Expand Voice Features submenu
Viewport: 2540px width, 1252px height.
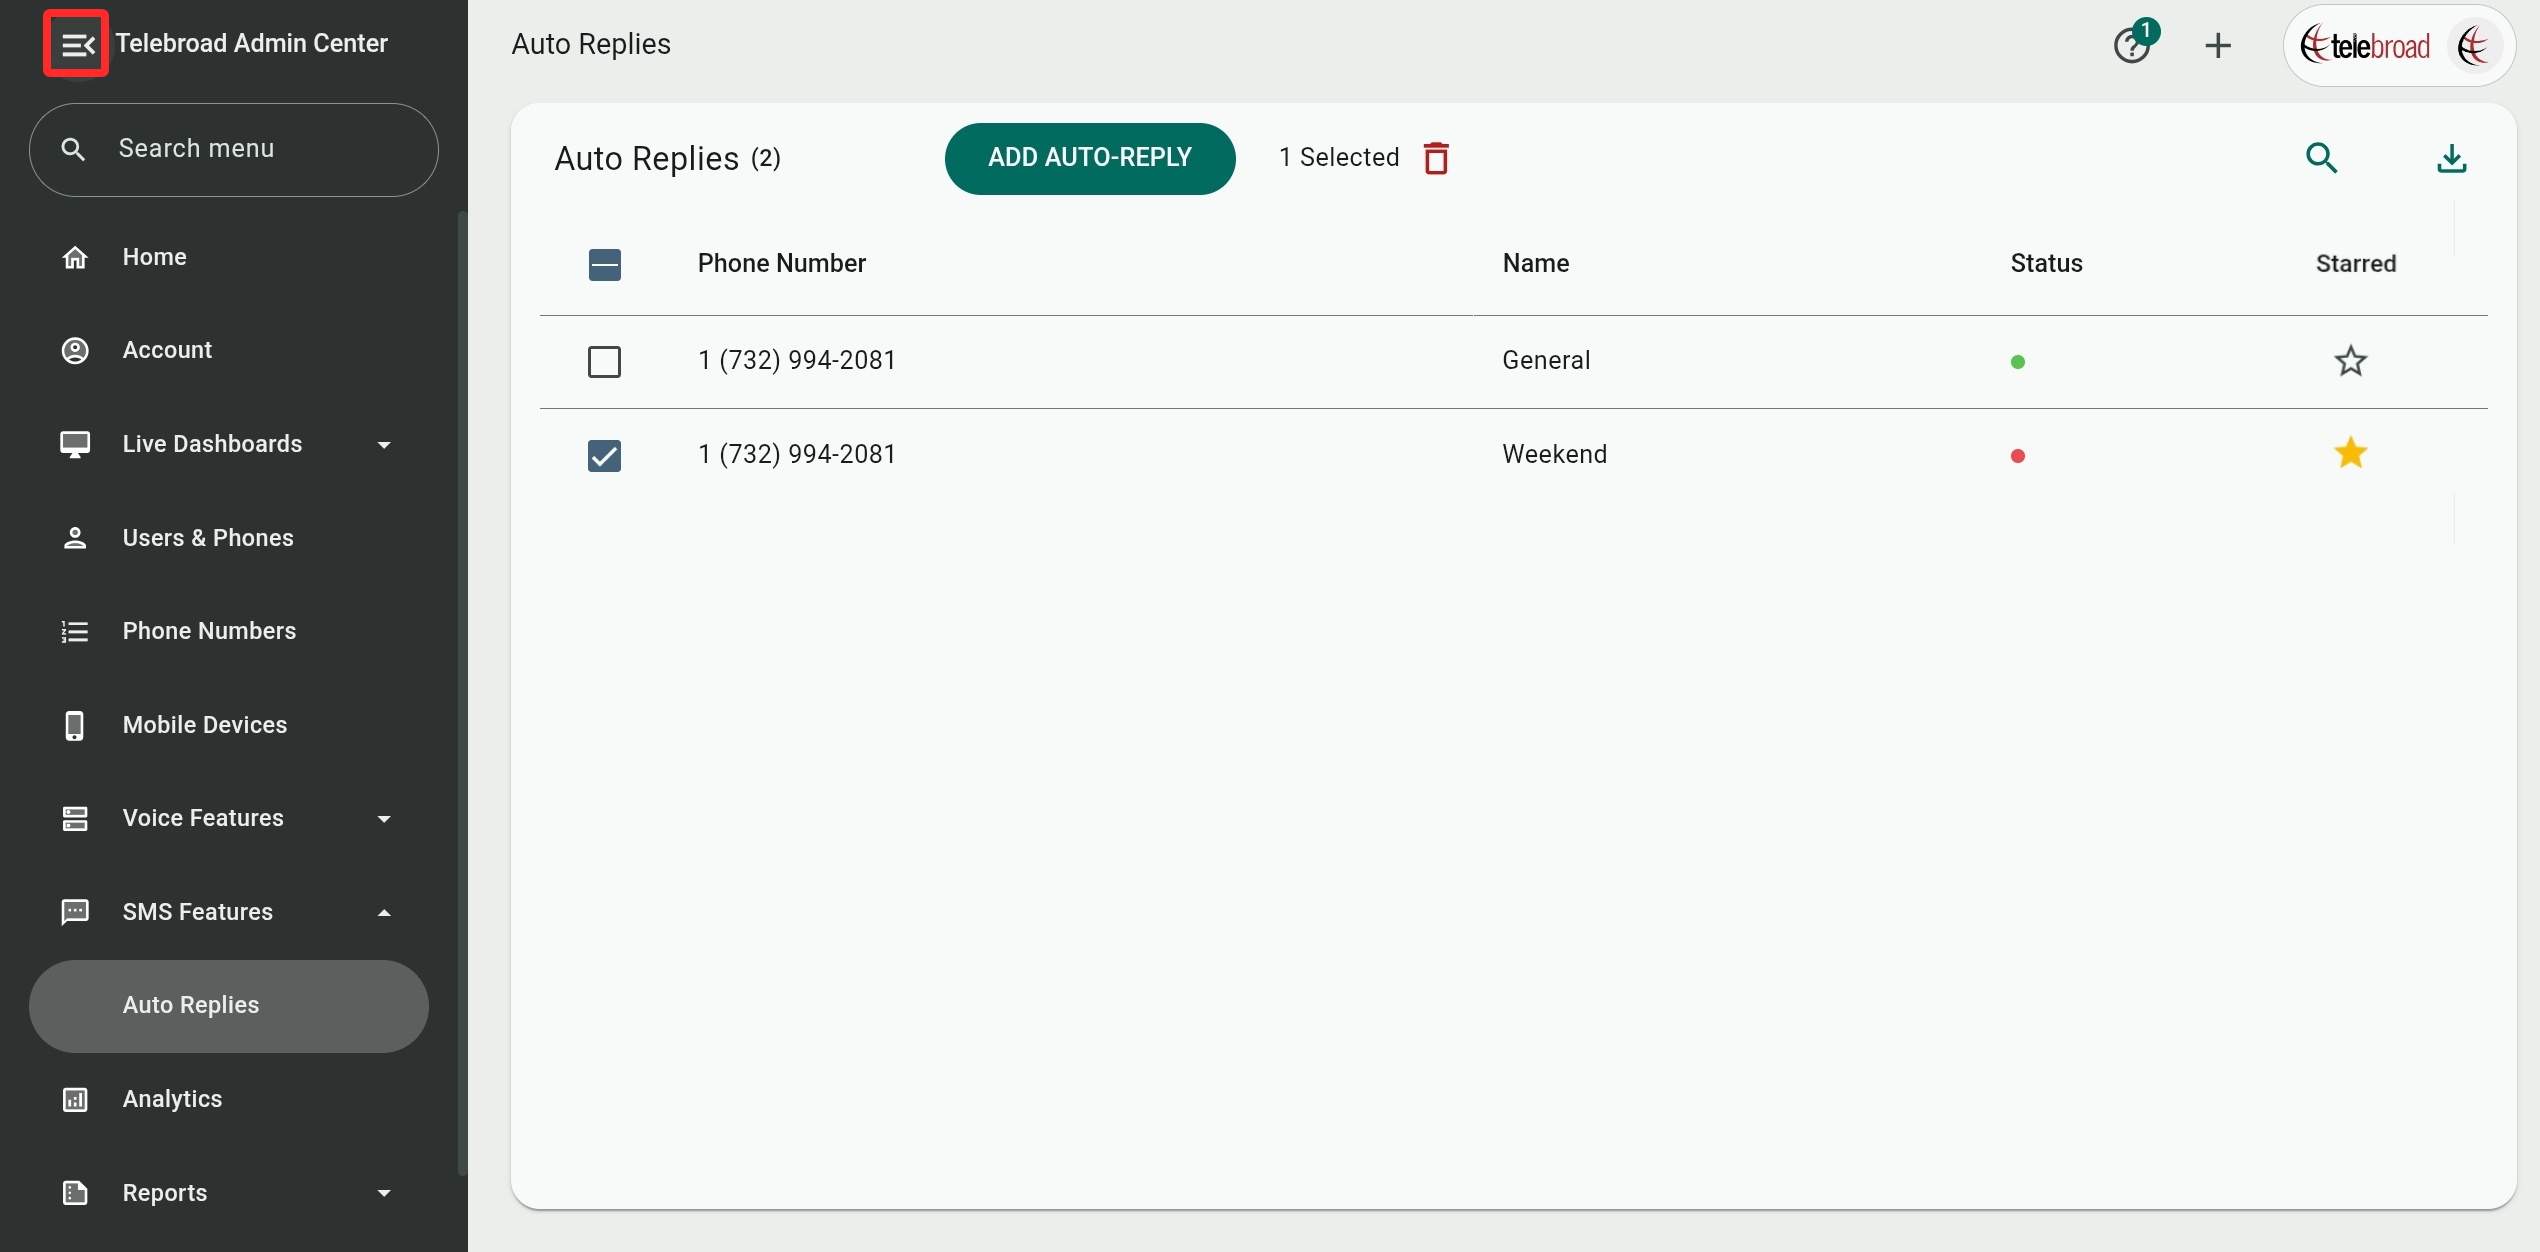[384, 818]
